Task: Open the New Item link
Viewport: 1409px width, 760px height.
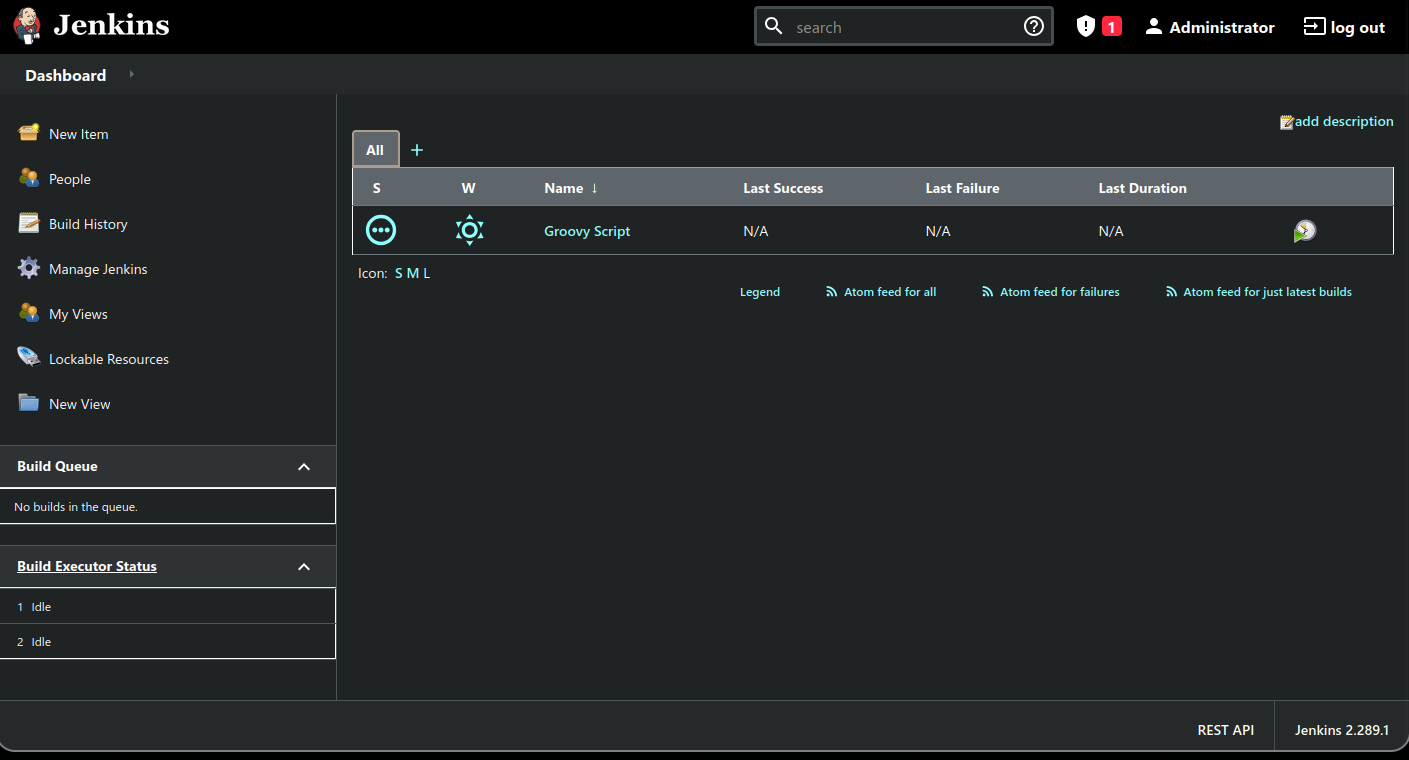Action: pyautogui.click(x=79, y=134)
